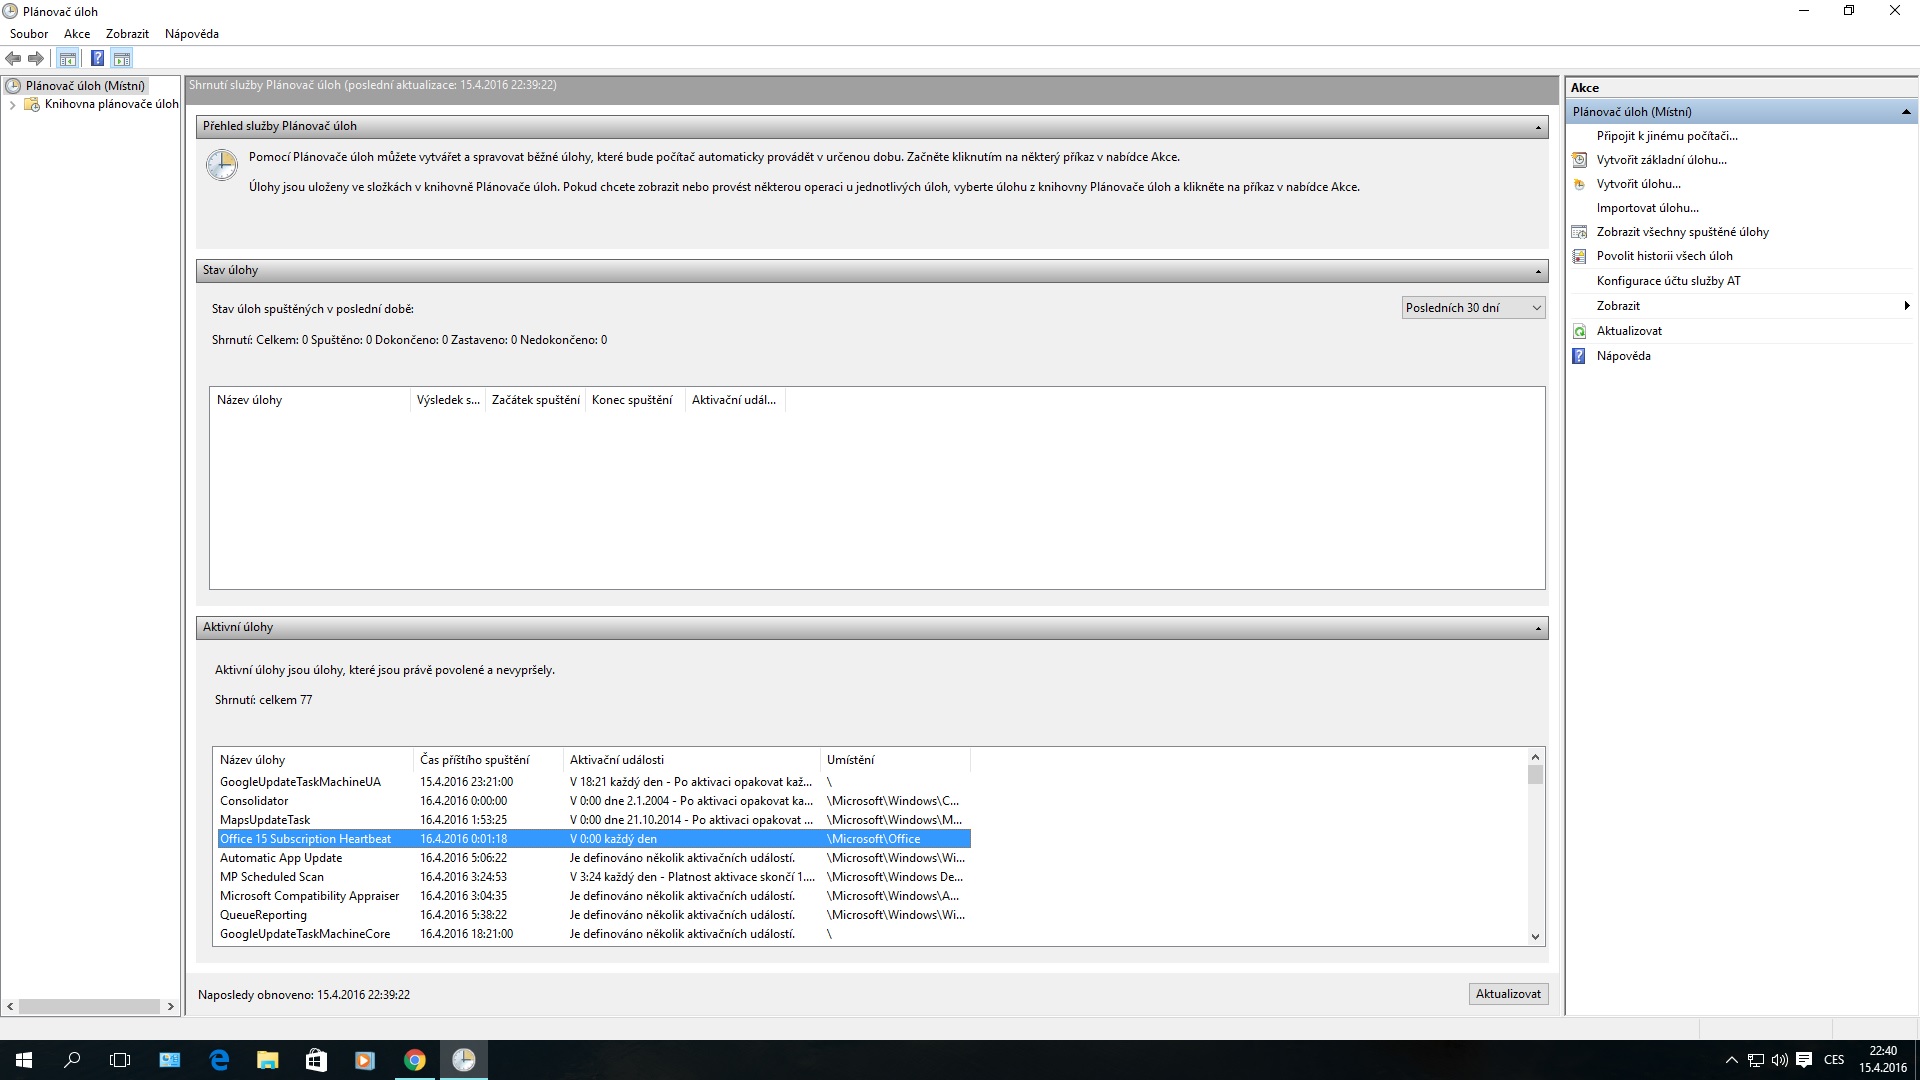Click Povolit historii všech úloh icon
The width and height of the screenshot is (1920, 1080).
click(1579, 256)
